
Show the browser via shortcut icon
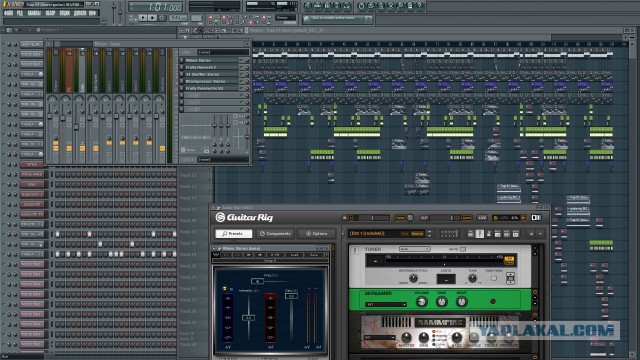[x=337, y=6]
